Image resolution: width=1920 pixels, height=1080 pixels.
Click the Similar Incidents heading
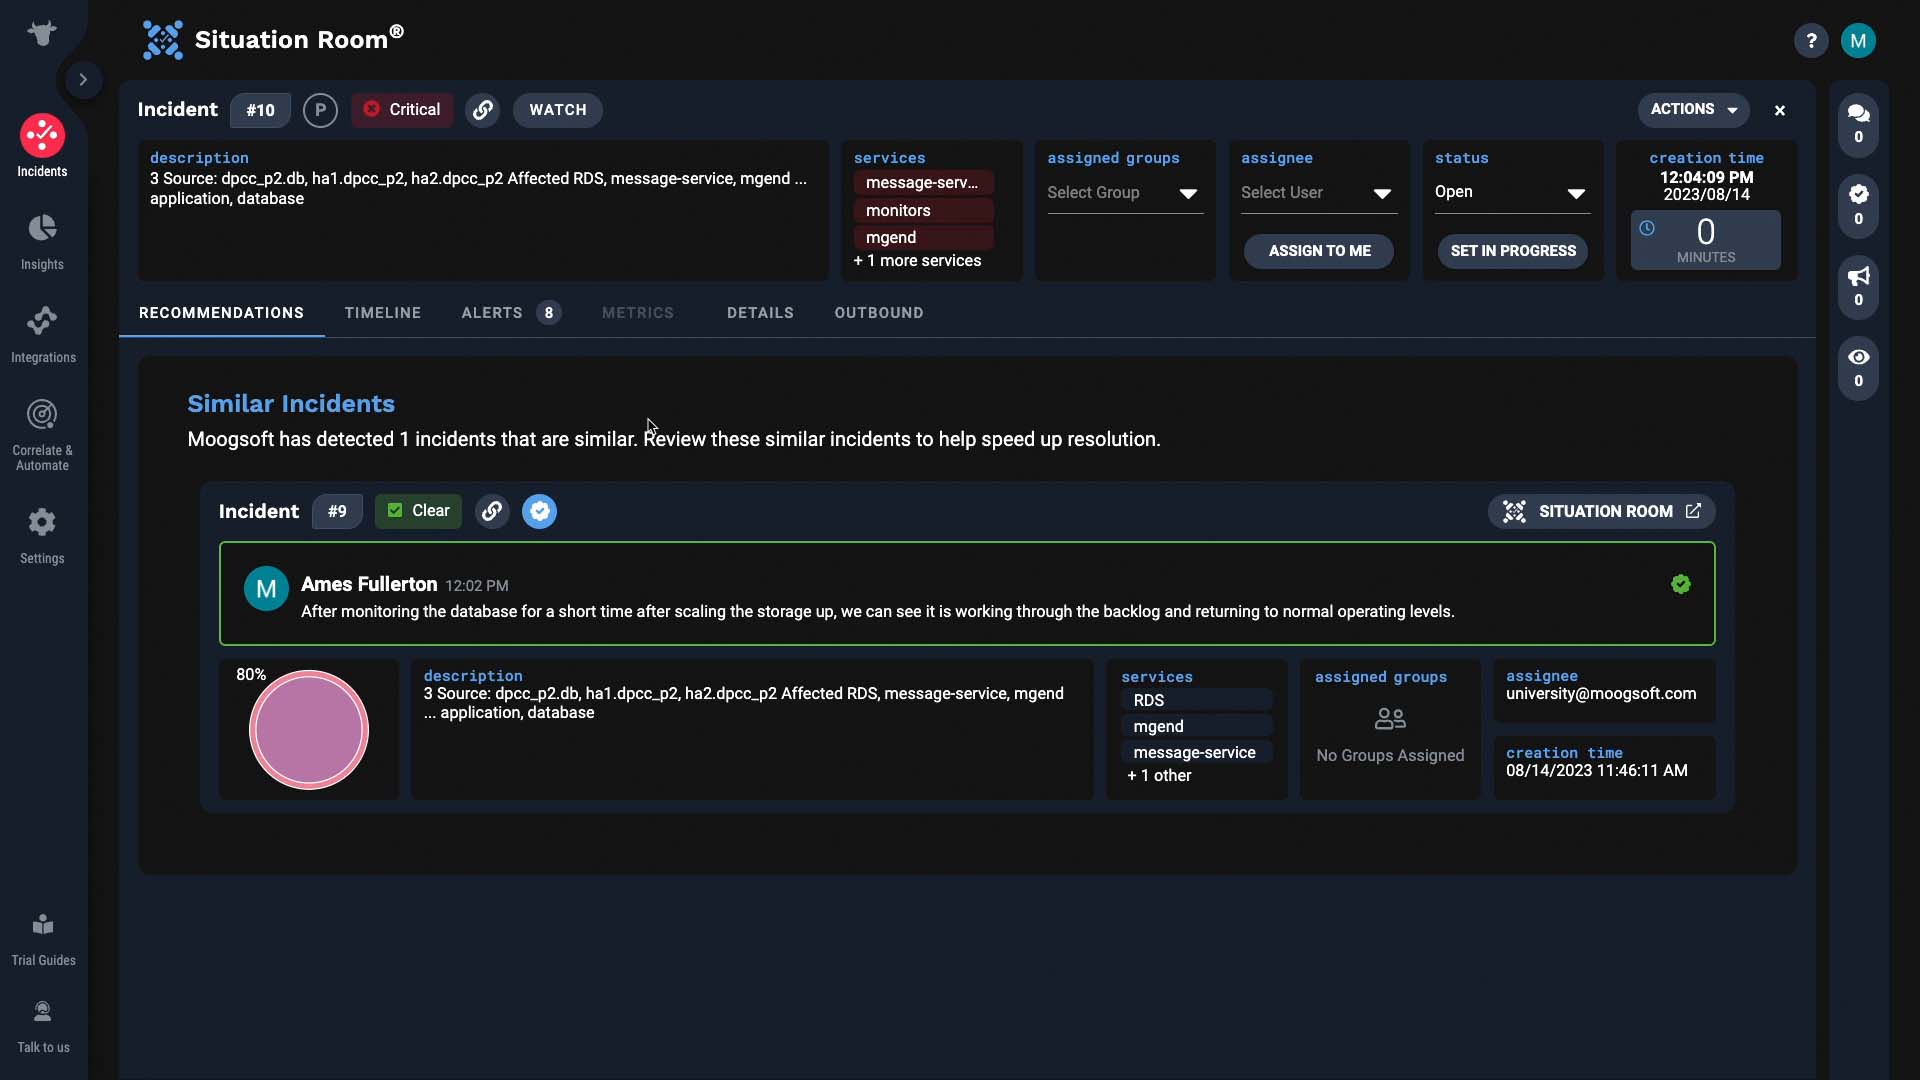tap(291, 403)
